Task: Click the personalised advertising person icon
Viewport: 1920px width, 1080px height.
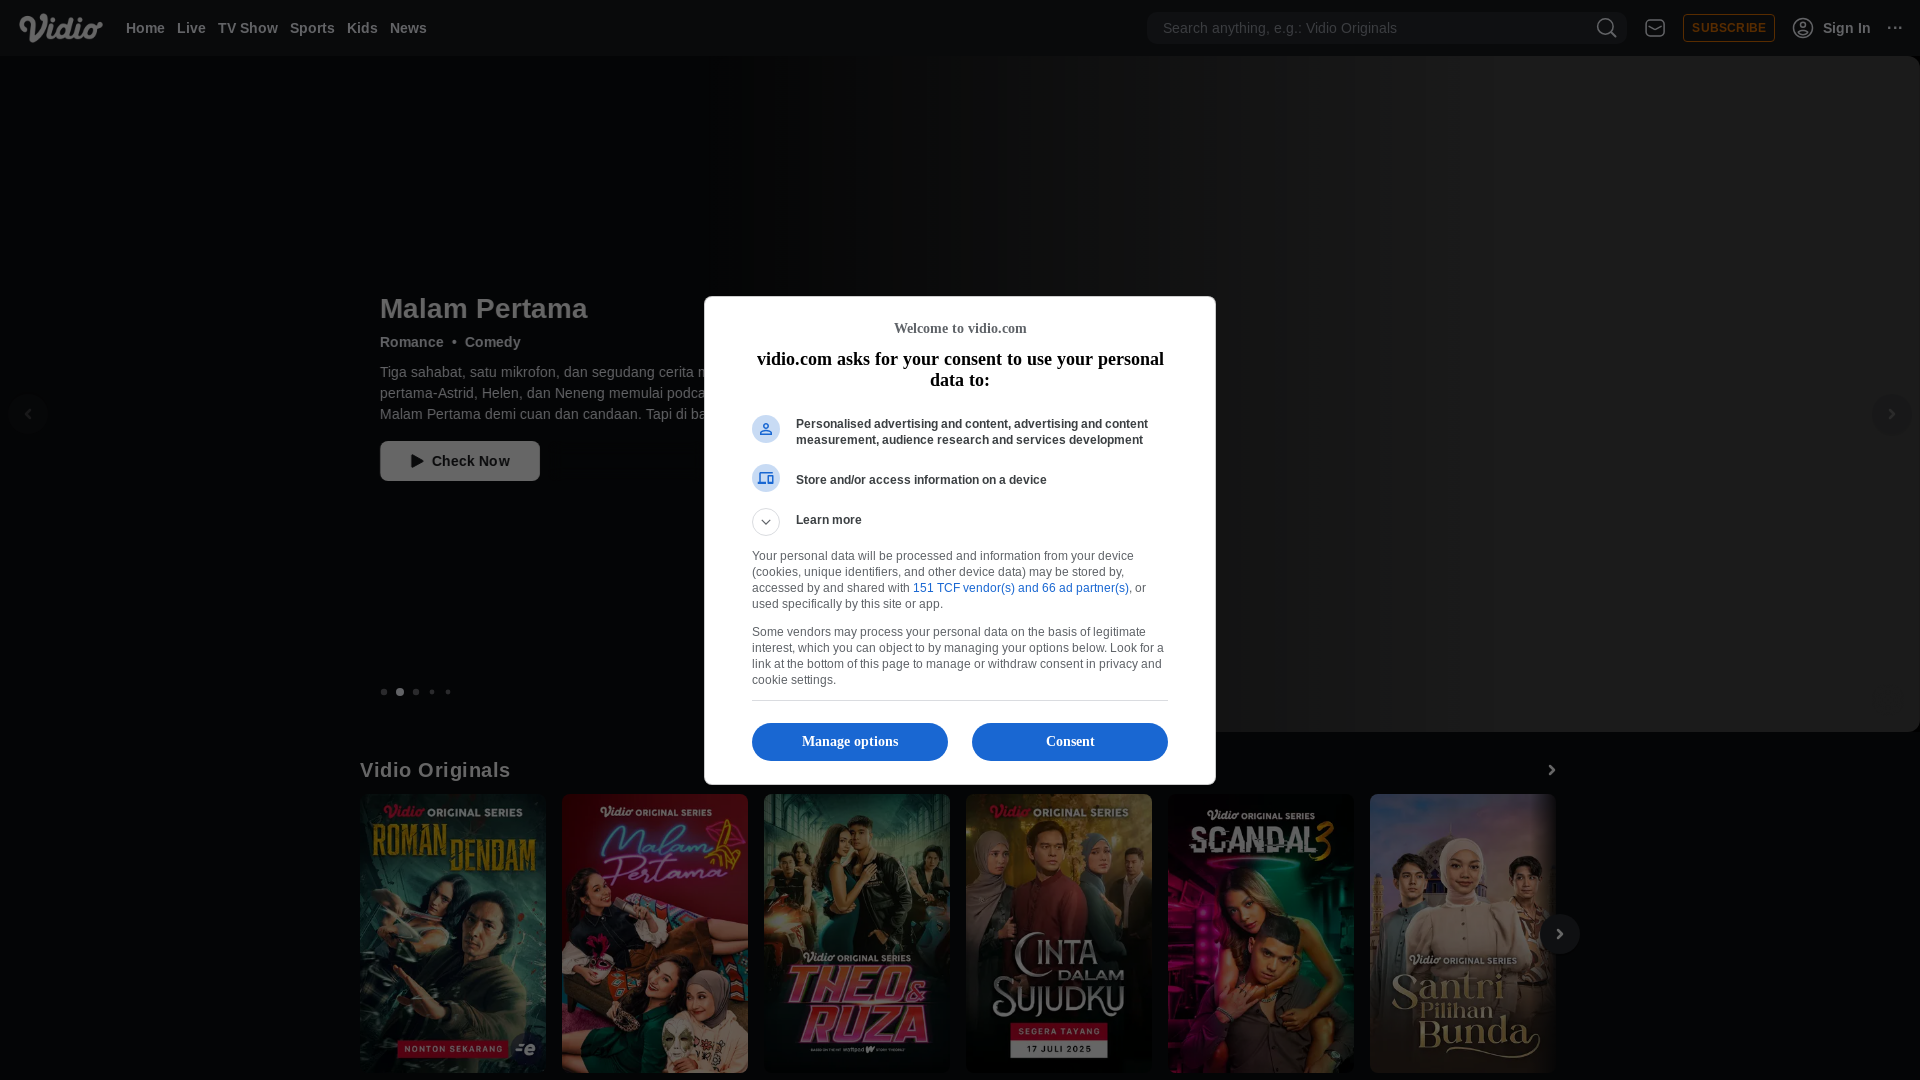Action: (x=766, y=429)
